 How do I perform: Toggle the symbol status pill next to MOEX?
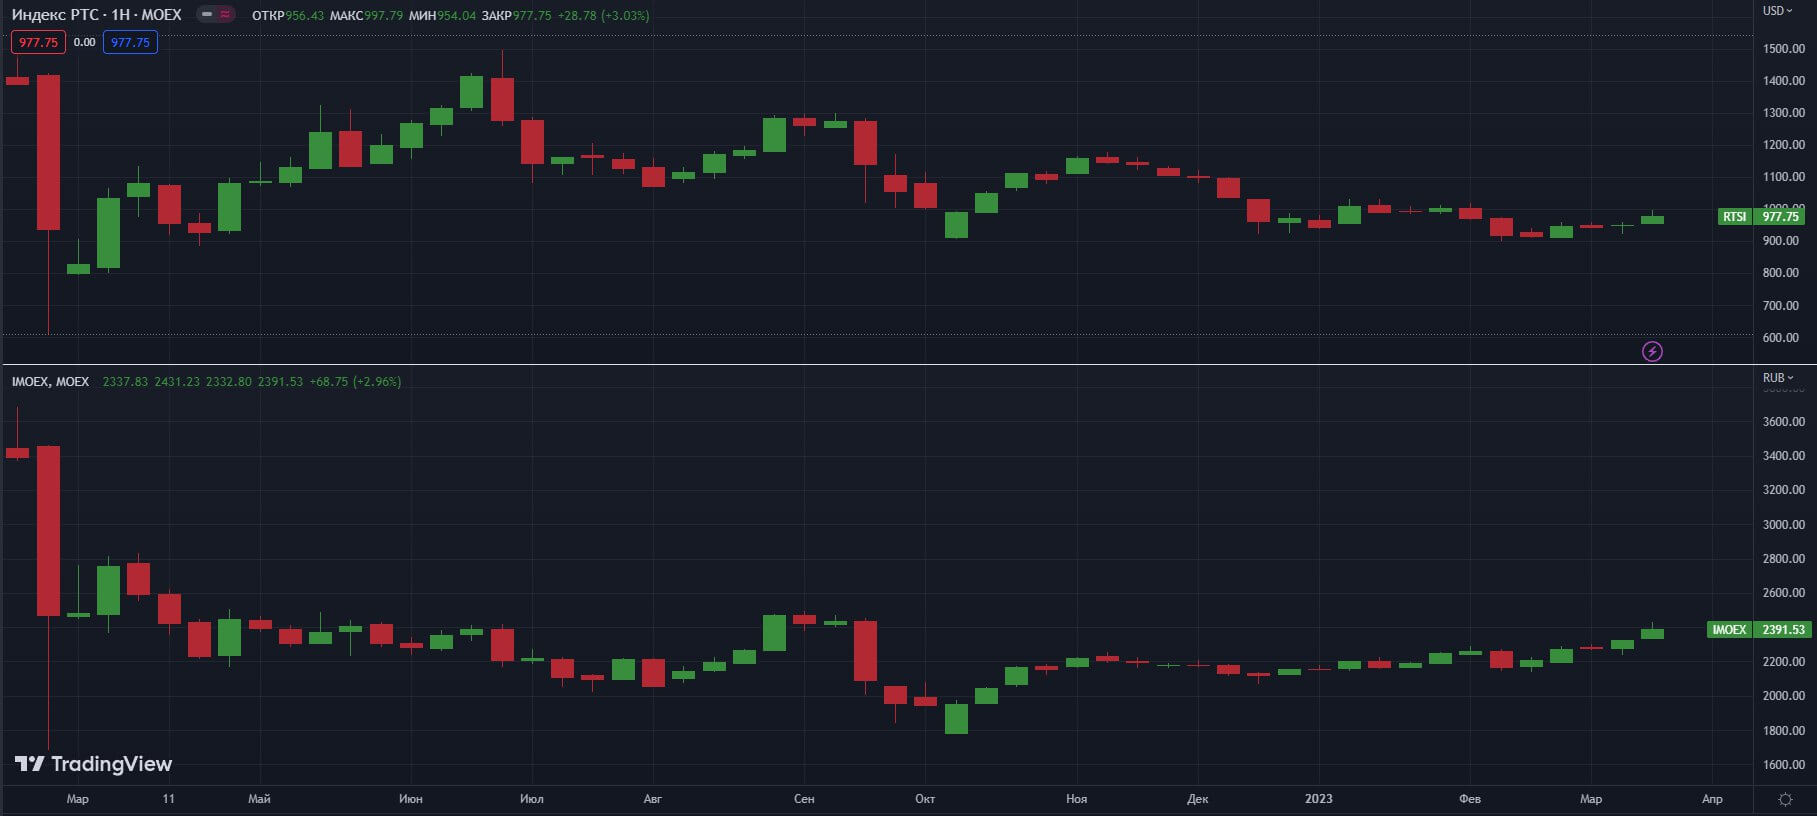click(215, 15)
